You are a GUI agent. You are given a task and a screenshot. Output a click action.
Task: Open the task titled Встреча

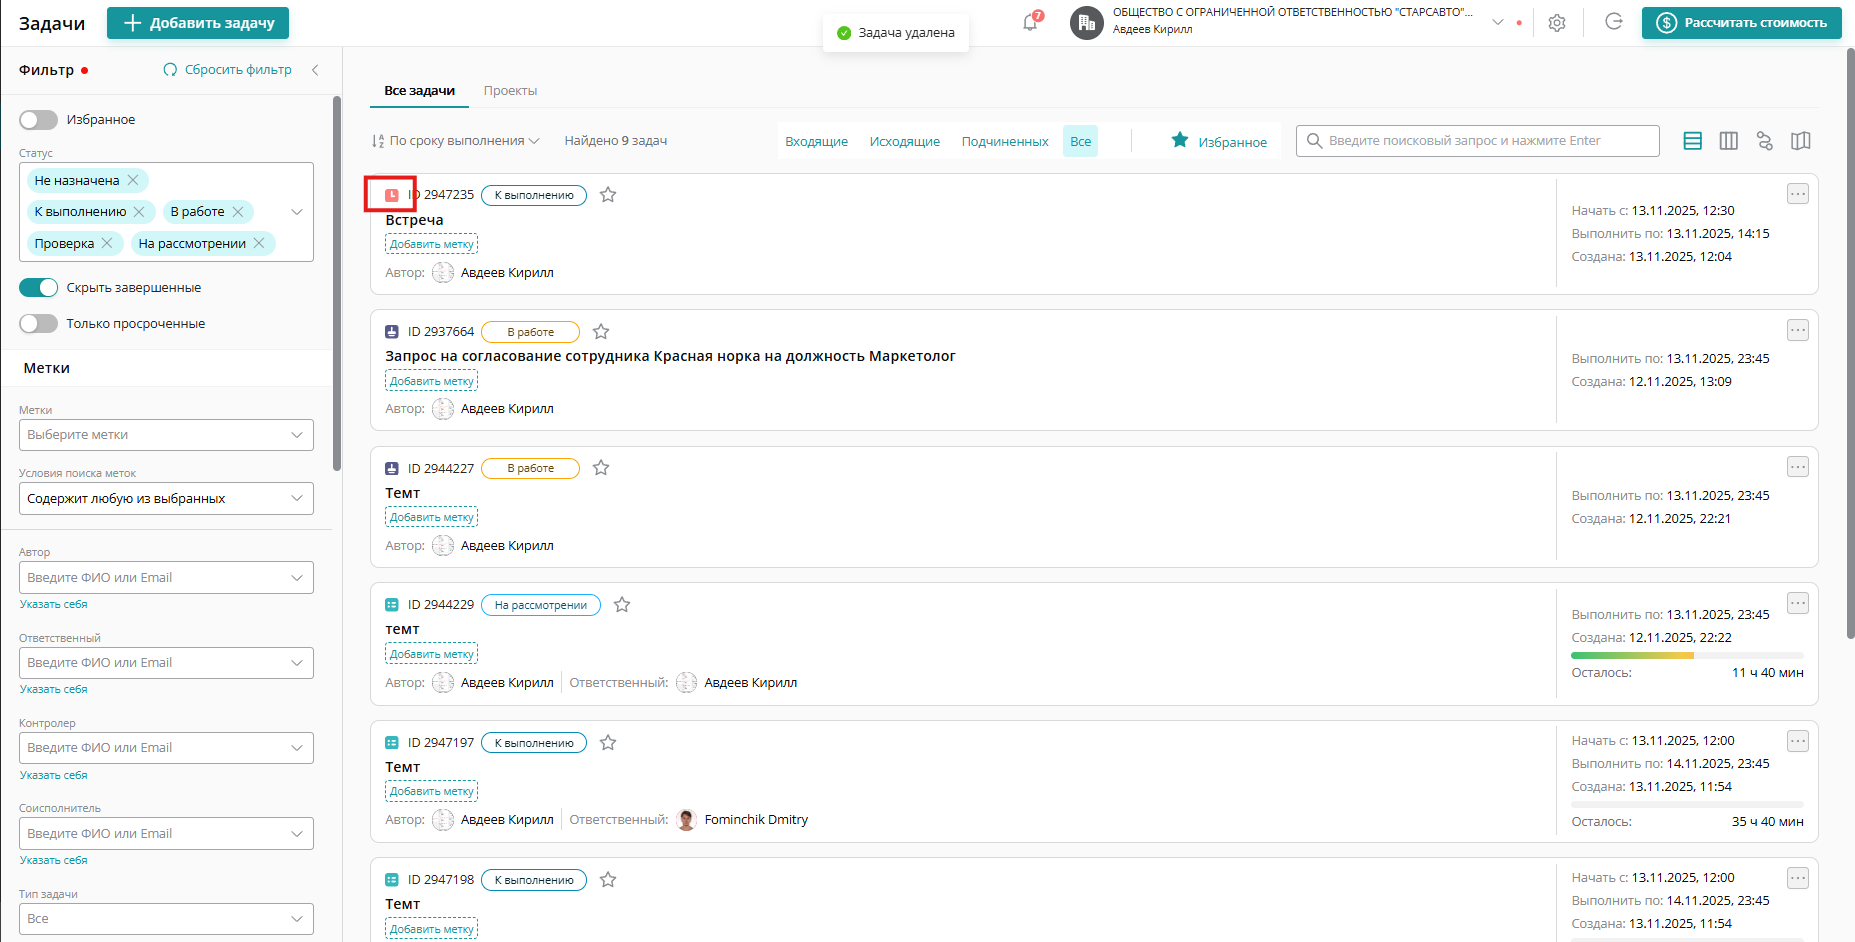414,221
